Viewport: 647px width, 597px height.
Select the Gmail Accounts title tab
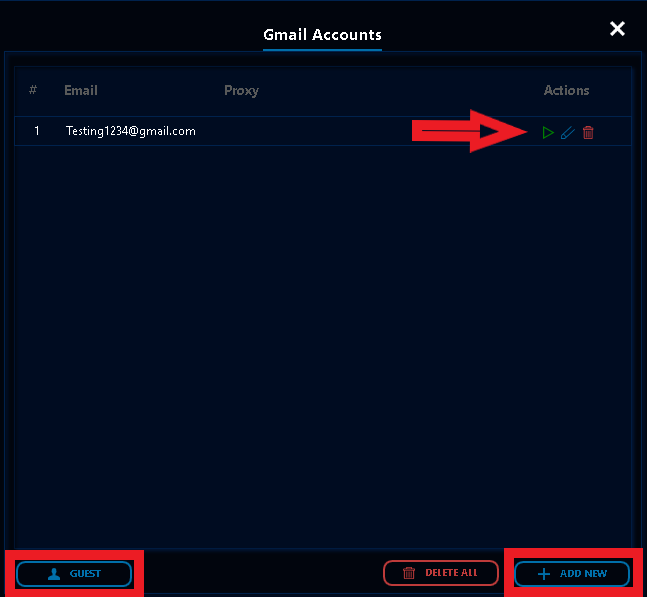pos(322,35)
